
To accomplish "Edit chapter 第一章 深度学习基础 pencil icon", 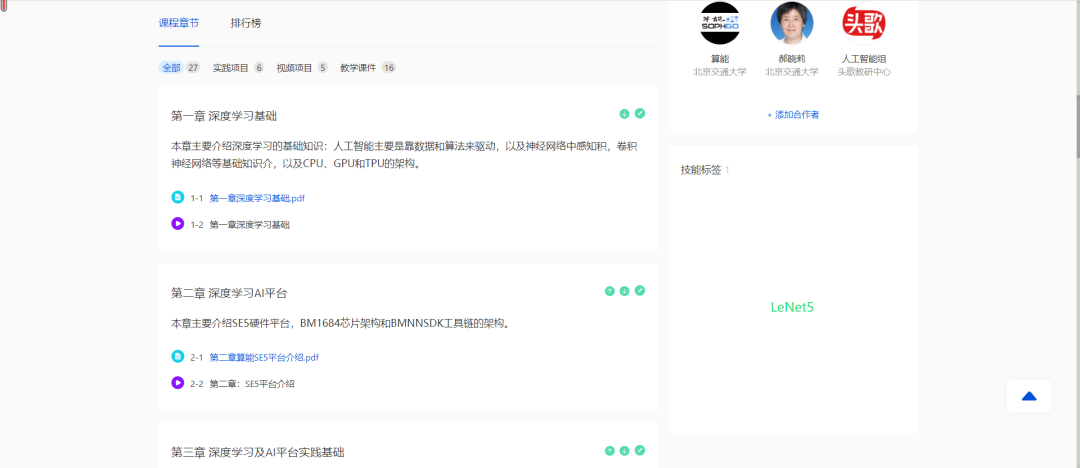I will [x=640, y=114].
